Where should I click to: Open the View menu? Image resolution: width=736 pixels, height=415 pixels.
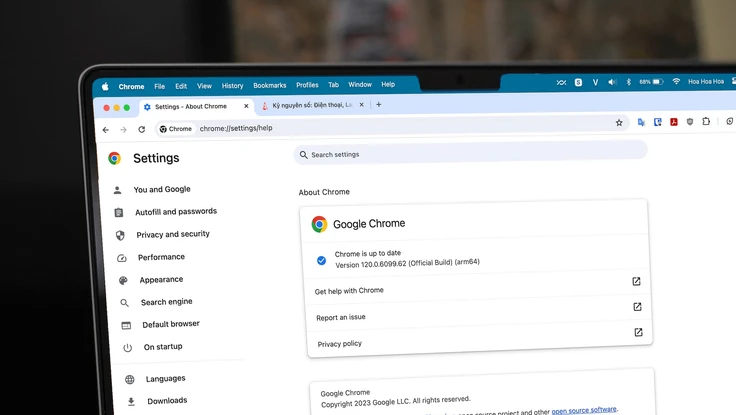pyautogui.click(x=204, y=86)
